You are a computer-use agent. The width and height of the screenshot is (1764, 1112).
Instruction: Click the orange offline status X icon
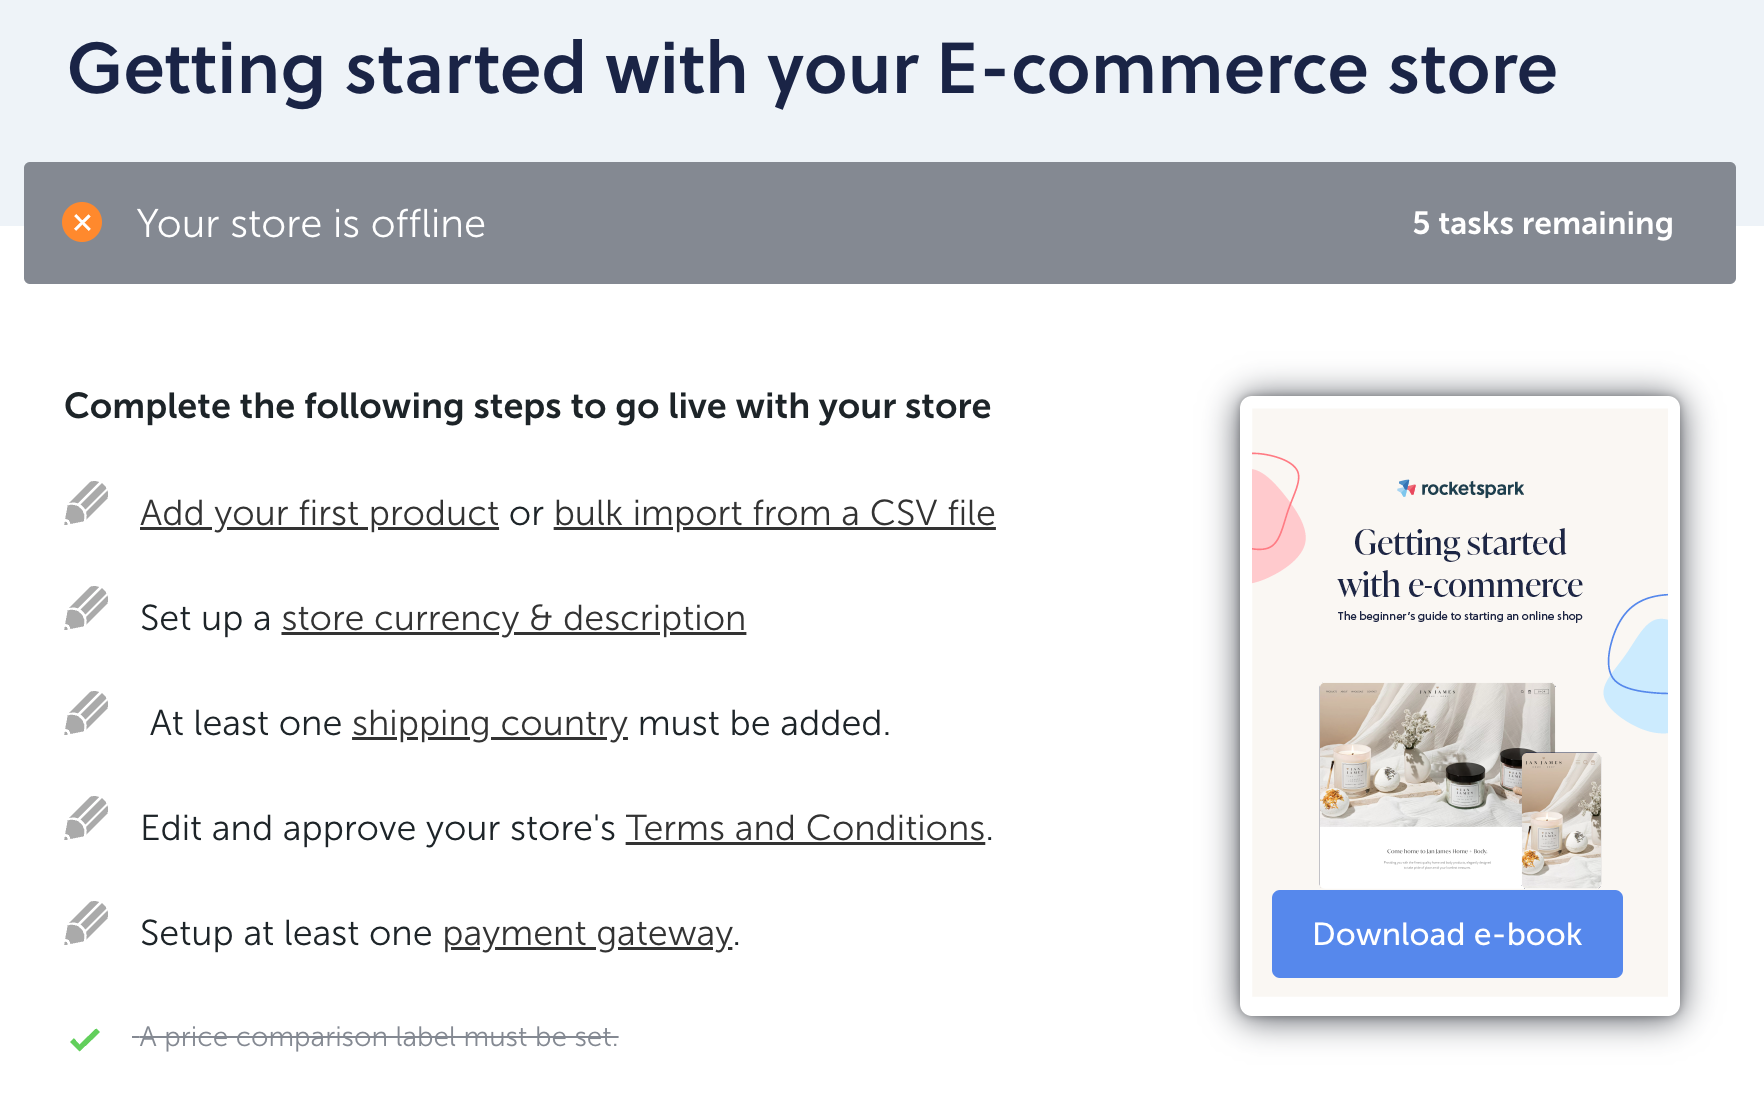click(x=82, y=222)
